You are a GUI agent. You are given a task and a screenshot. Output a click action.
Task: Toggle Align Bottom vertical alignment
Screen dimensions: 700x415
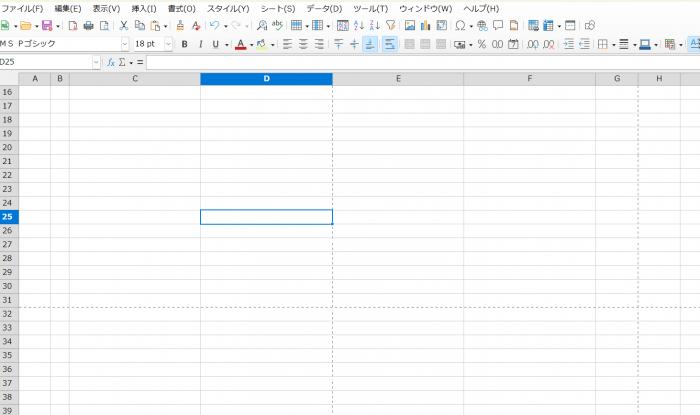370,44
